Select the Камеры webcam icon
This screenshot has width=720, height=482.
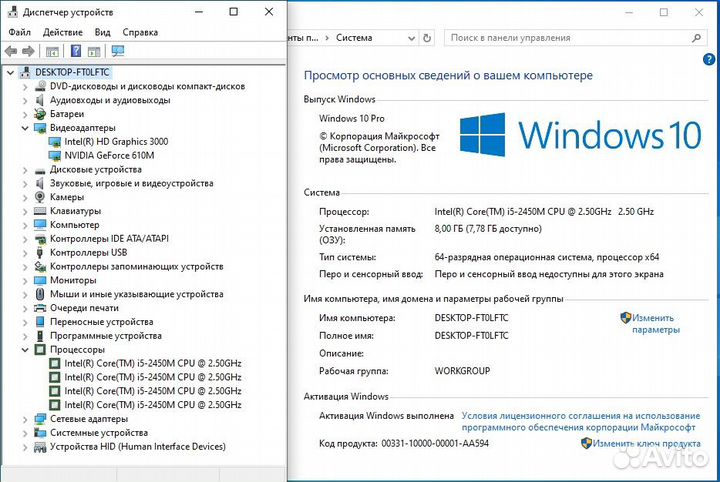click(40, 197)
